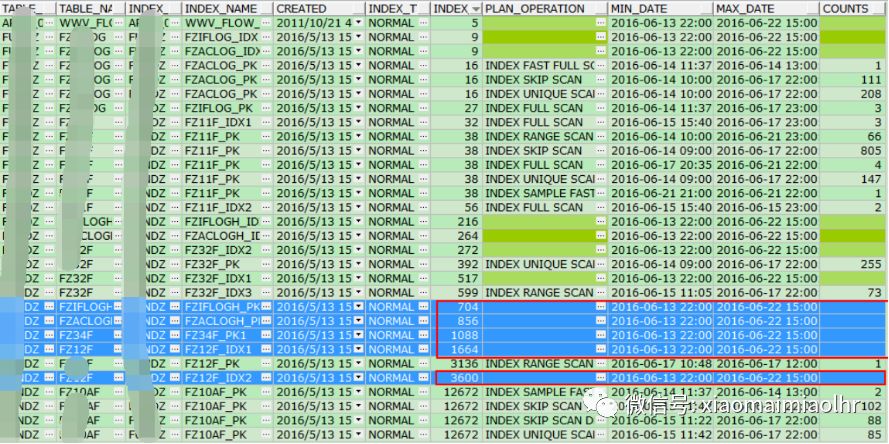
Task: Select the COUNTS cell showing 208
Action: click(852, 94)
